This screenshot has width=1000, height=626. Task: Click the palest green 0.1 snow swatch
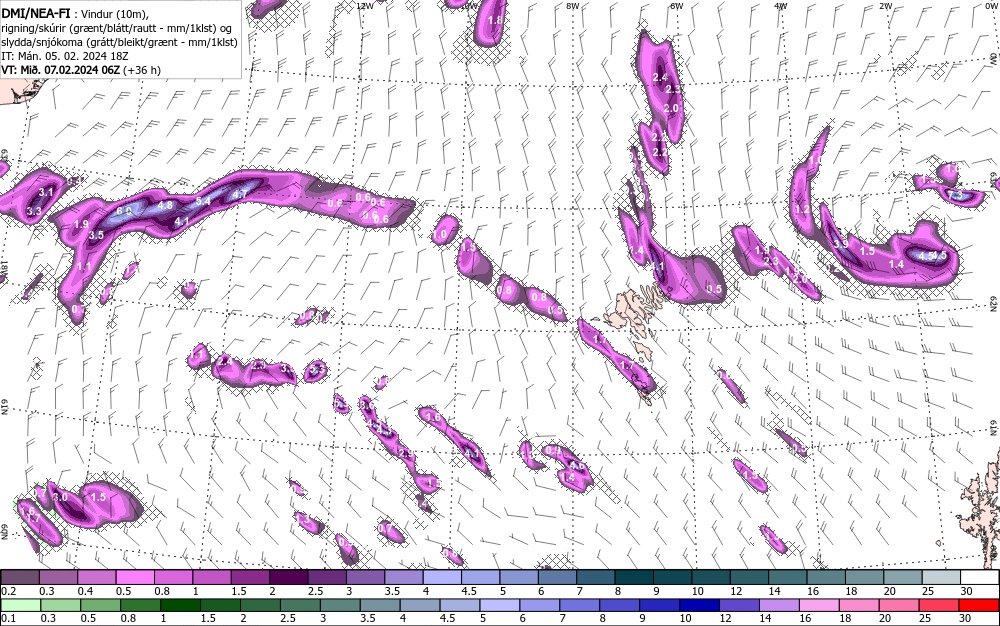click(x=20, y=605)
